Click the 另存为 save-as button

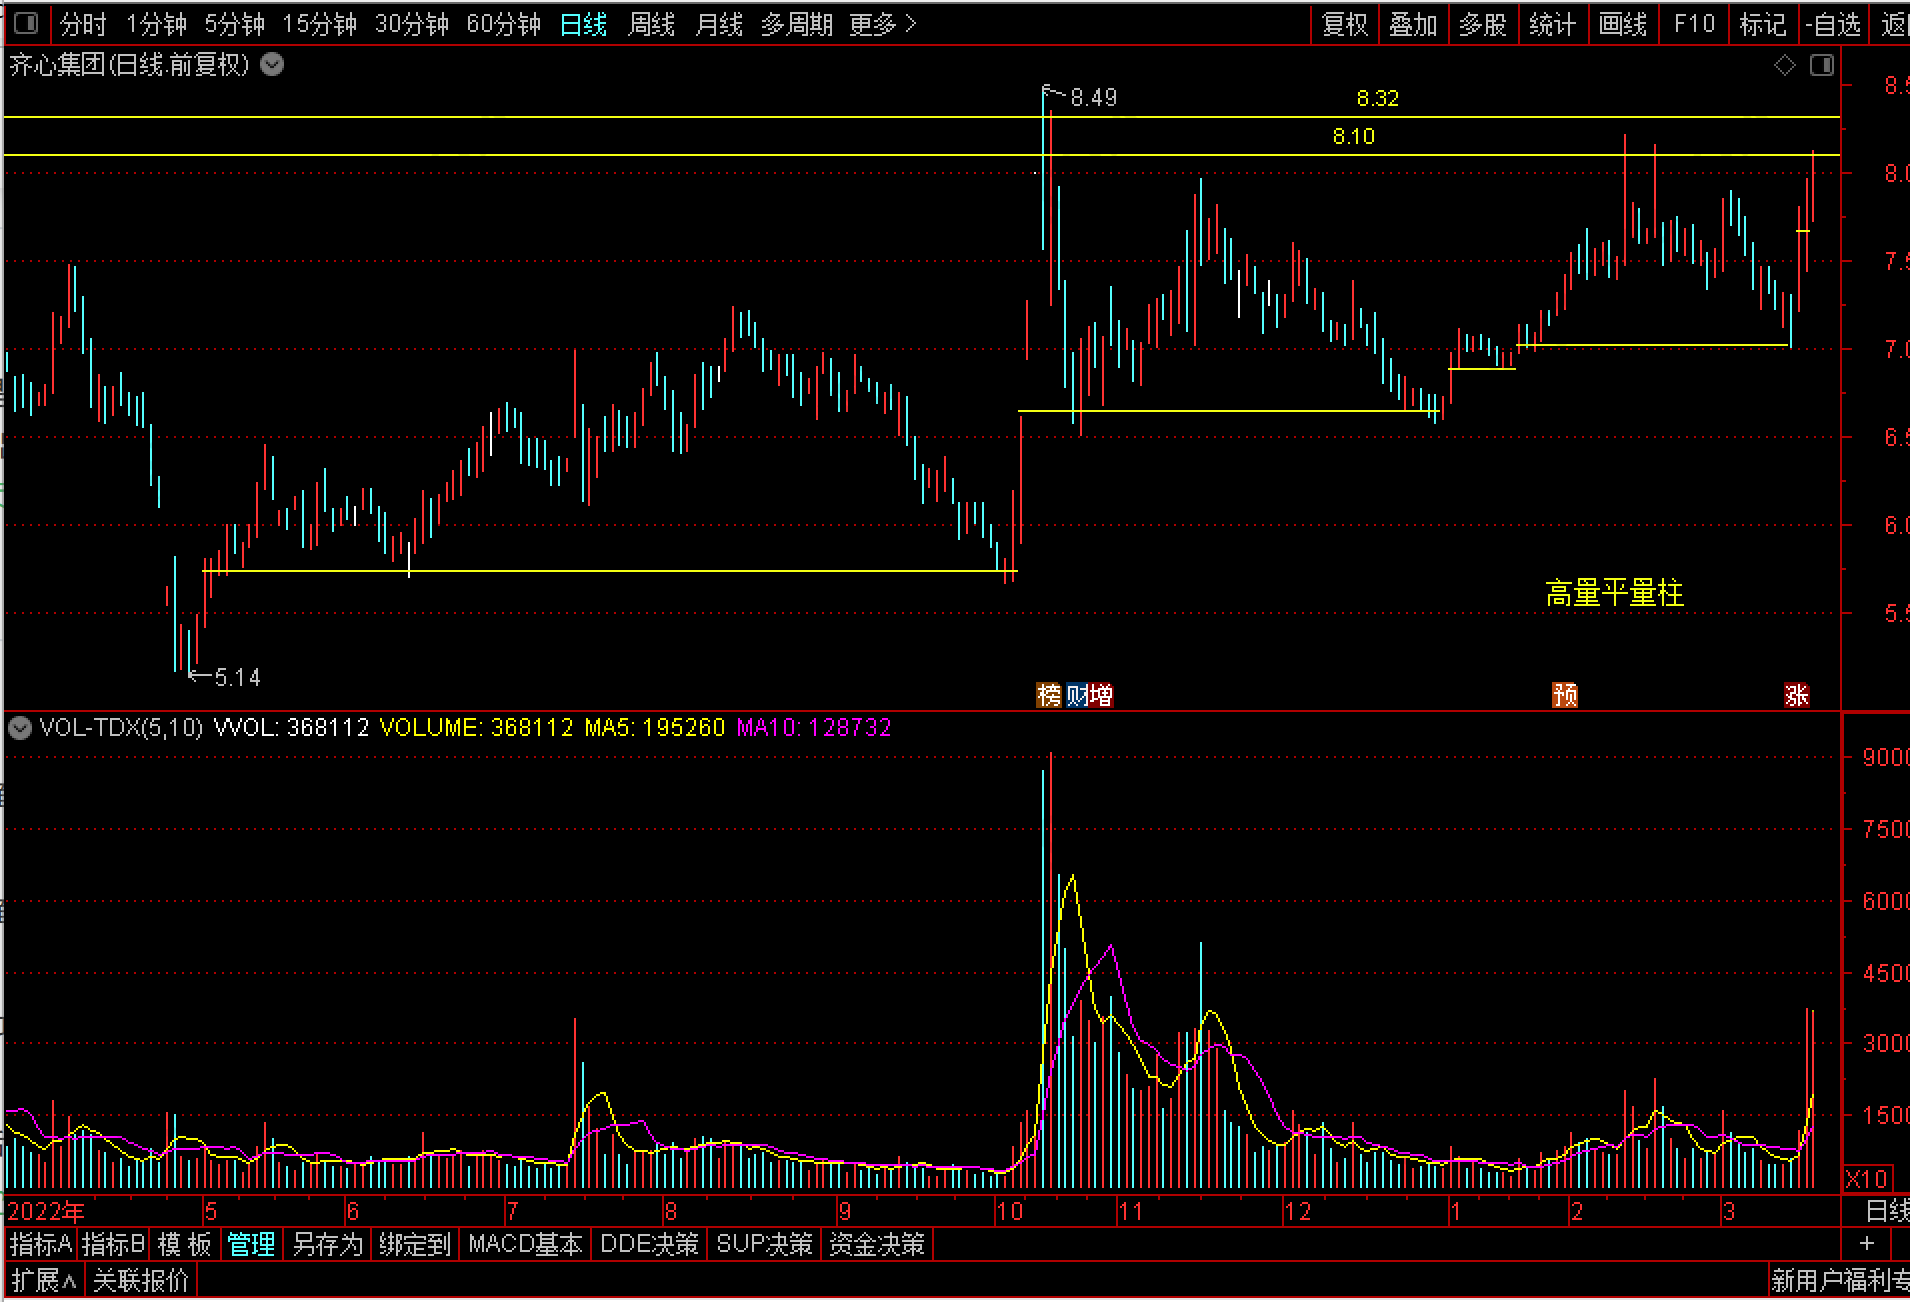[328, 1245]
